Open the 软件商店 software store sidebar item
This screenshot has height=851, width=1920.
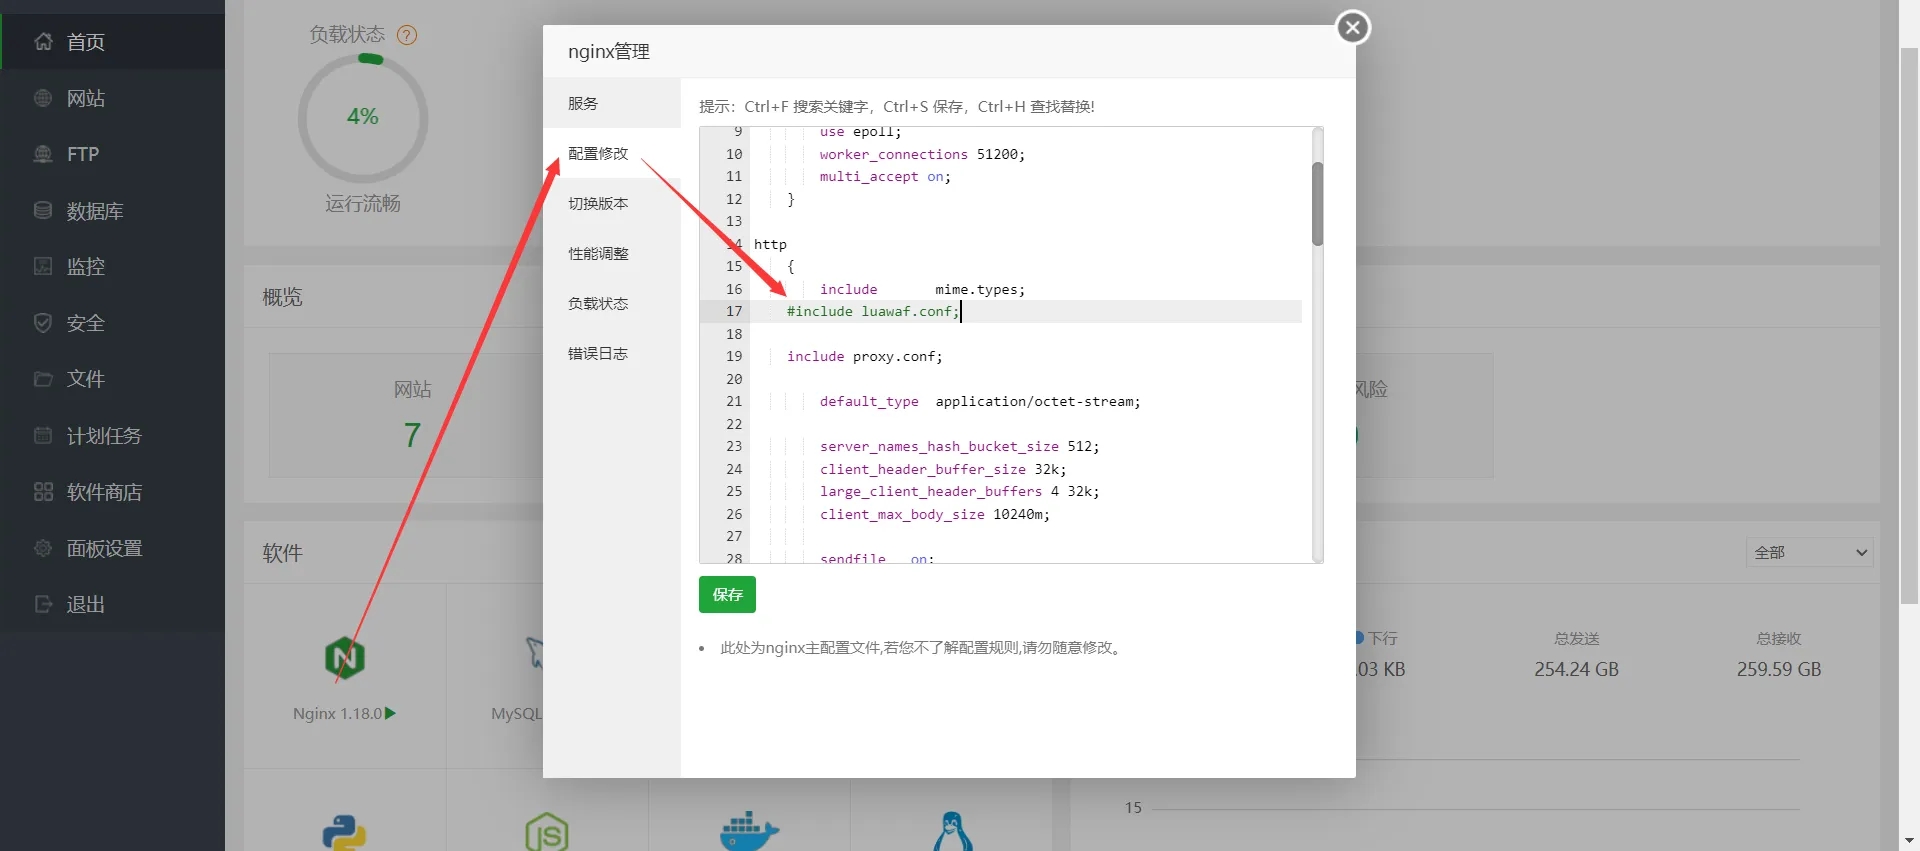(112, 492)
